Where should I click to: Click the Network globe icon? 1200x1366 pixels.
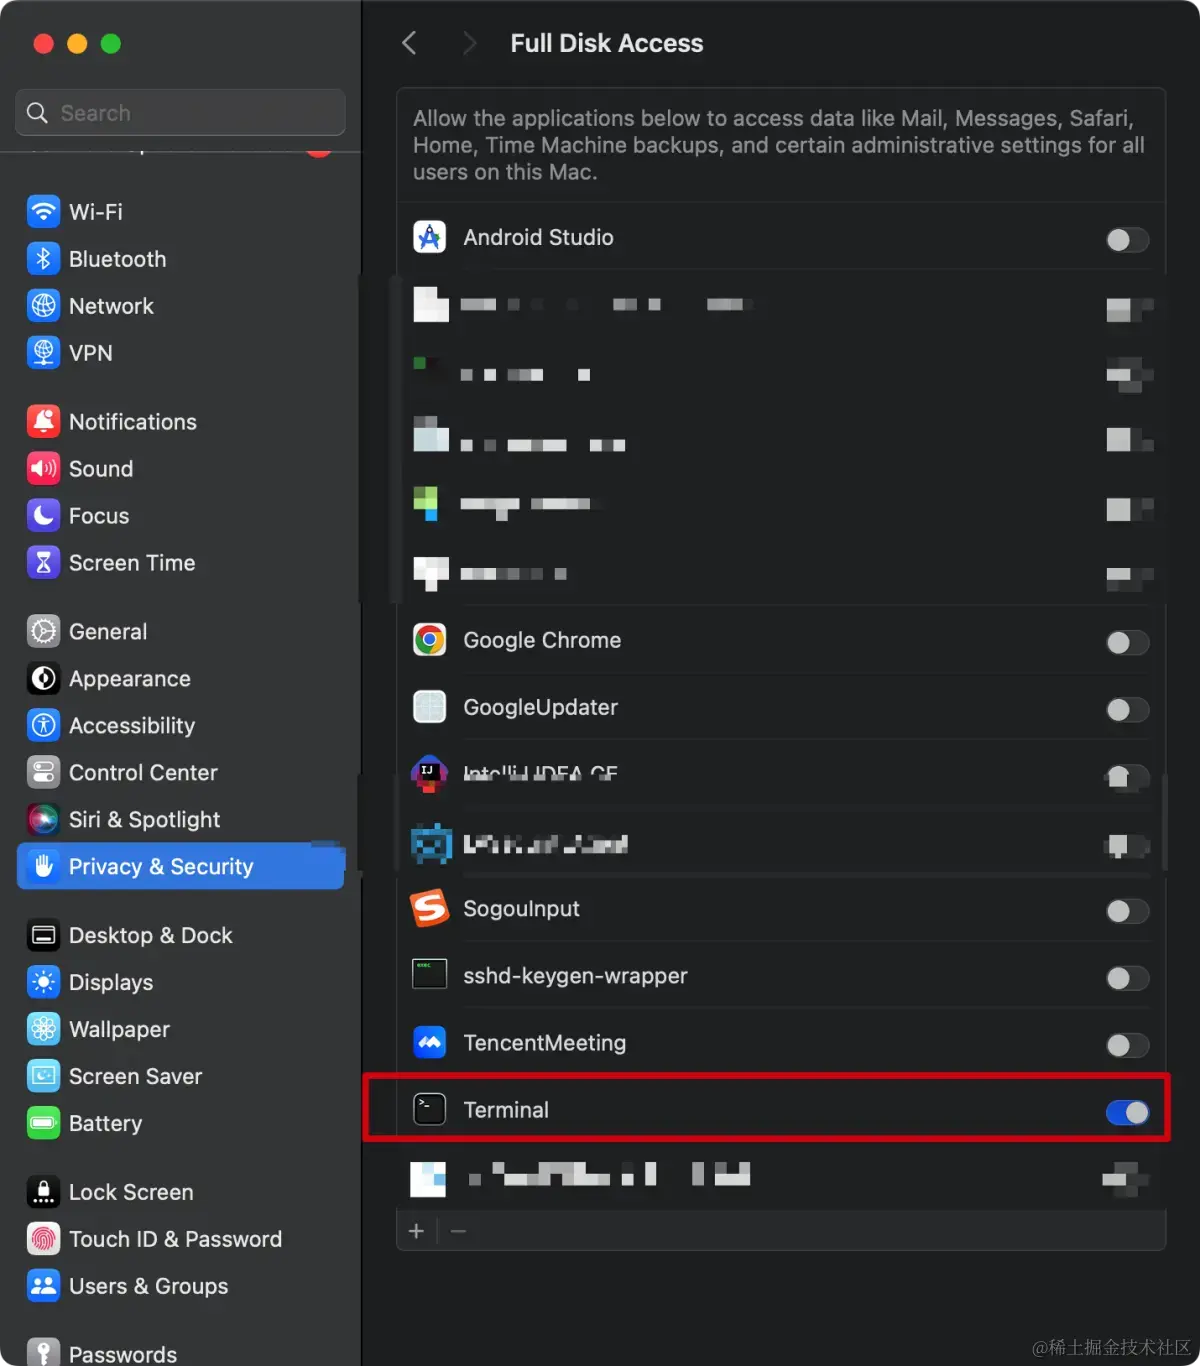pos(43,306)
